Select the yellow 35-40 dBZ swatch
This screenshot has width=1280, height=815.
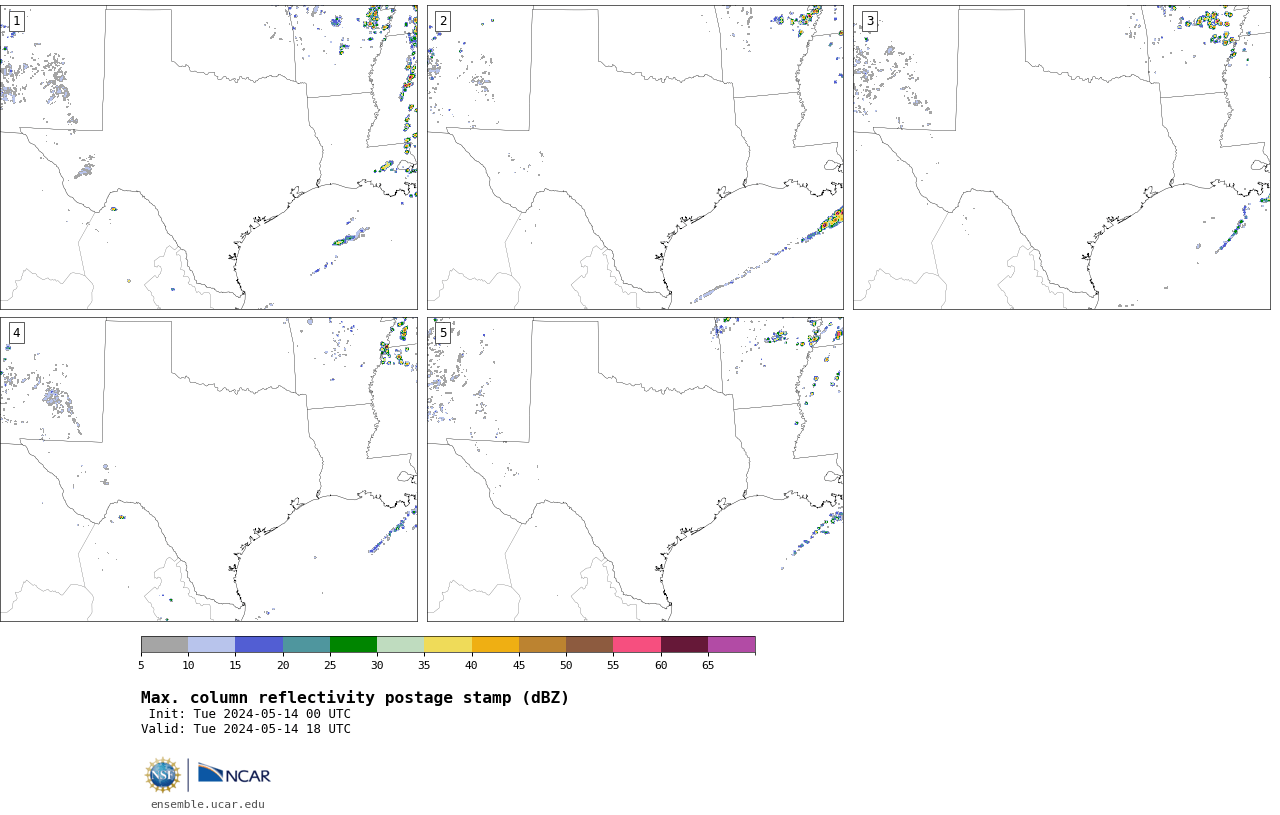(x=448, y=644)
